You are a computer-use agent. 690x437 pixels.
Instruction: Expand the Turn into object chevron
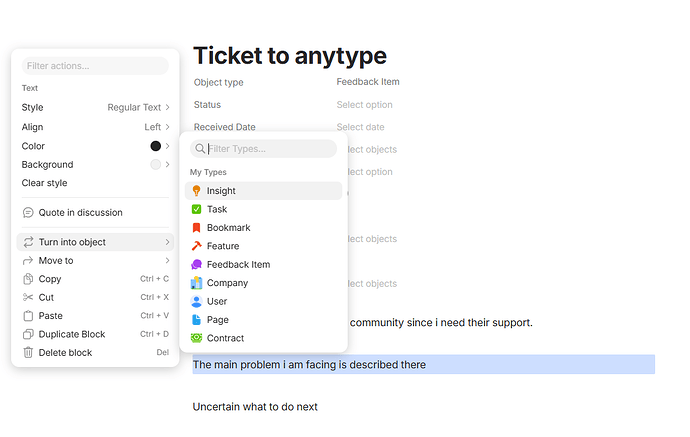(x=167, y=242)
